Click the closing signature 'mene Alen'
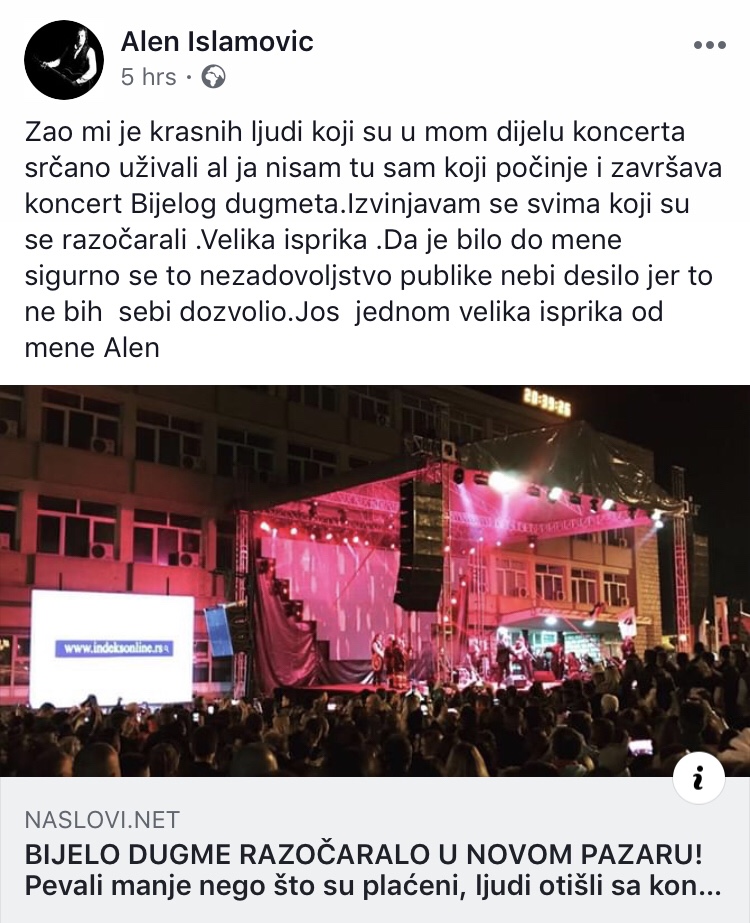Image resolution: width=750 pixels, height=923 pixels. pyautogui.click(x=92, y=347)
